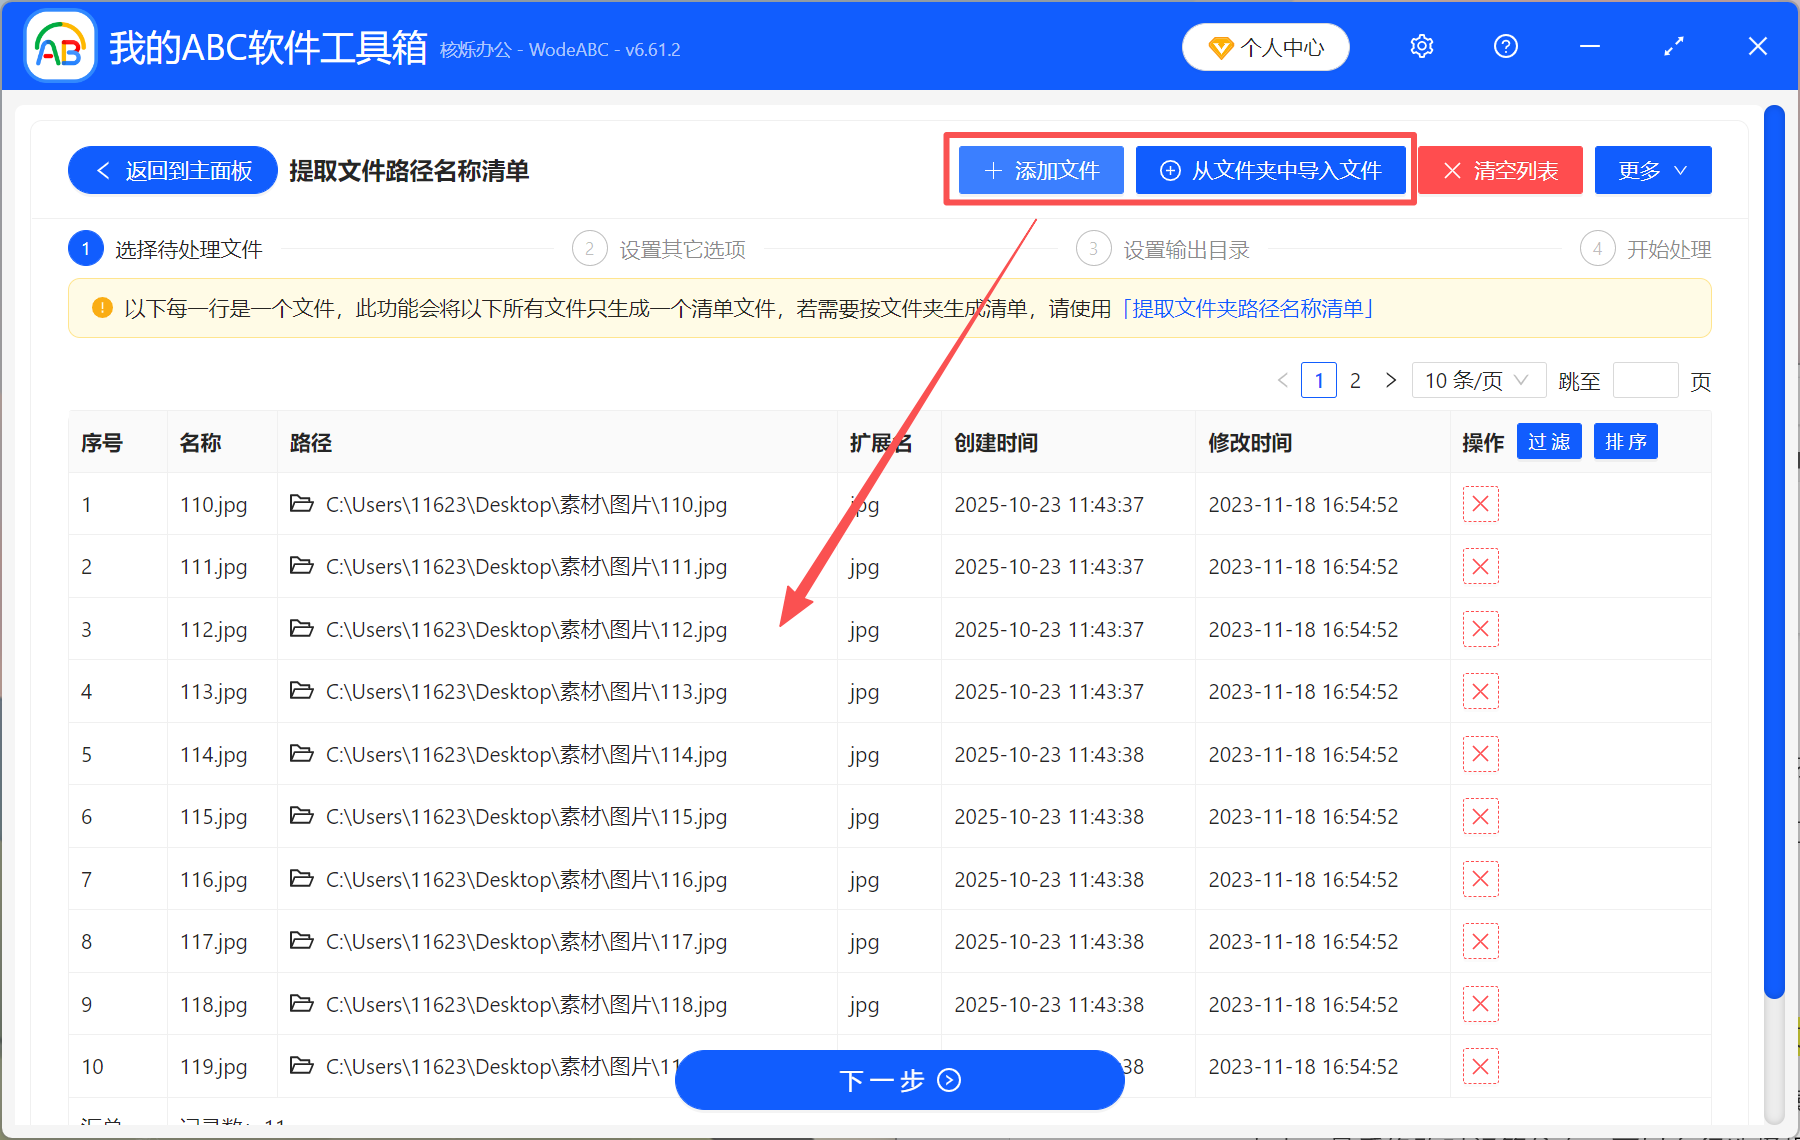Viewport: 1800px width, 1140px height.
Task: Click folder icon beside 114.jpg path
Action: pos(301,754)
